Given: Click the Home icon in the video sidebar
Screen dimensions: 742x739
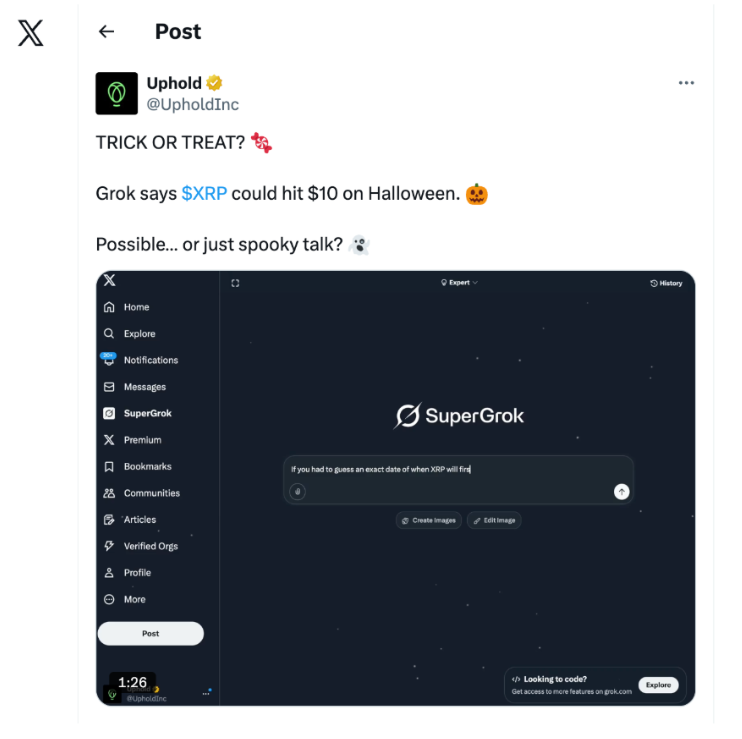Looking at the screenshot, I should point(109,307).
